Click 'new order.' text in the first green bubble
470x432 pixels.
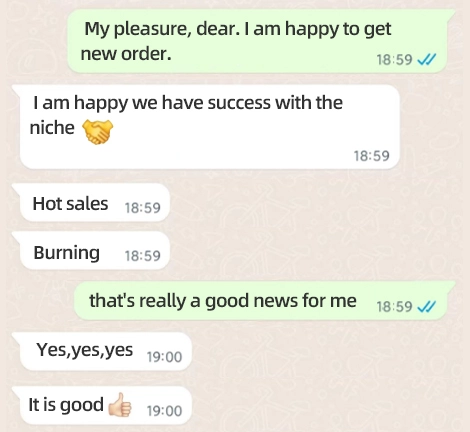point(126,54)
